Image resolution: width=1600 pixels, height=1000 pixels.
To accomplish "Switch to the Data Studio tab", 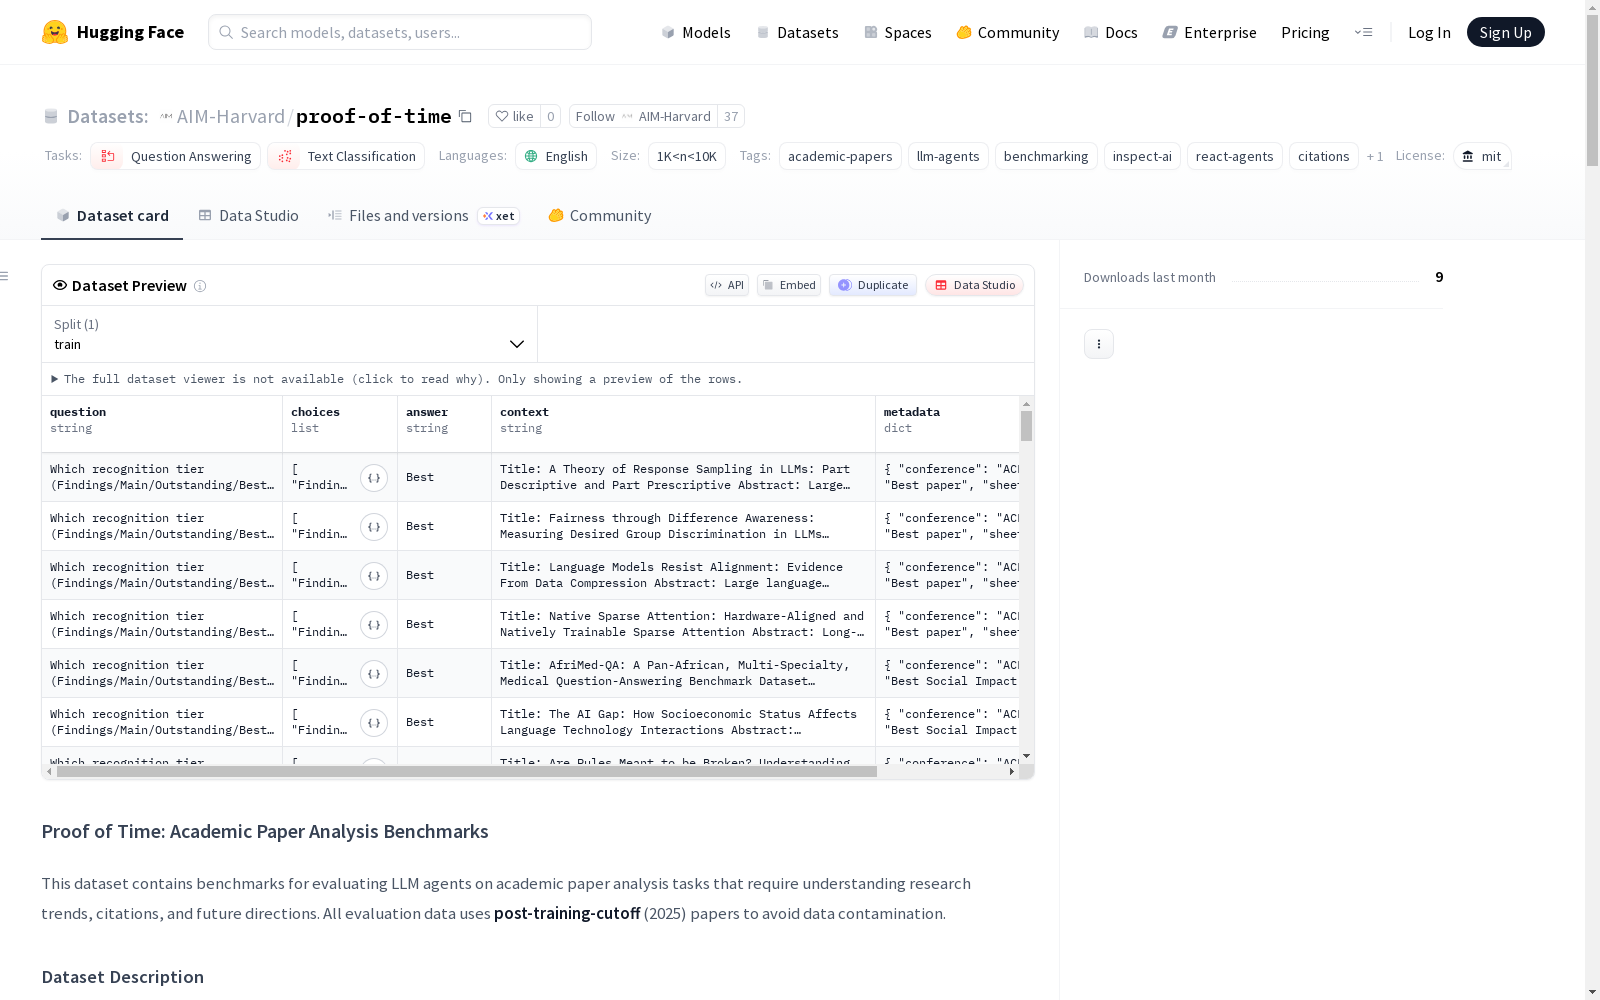I will [x=249, y=216].
